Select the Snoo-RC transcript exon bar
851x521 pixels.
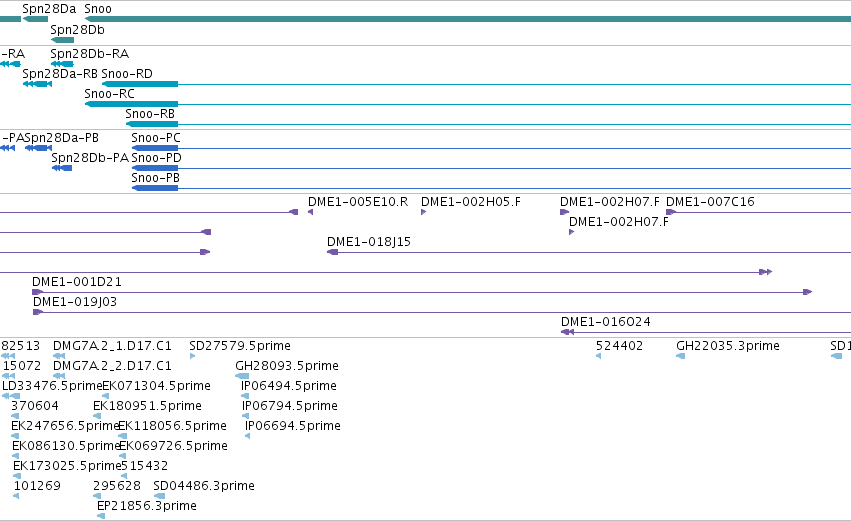coord(131,104)
